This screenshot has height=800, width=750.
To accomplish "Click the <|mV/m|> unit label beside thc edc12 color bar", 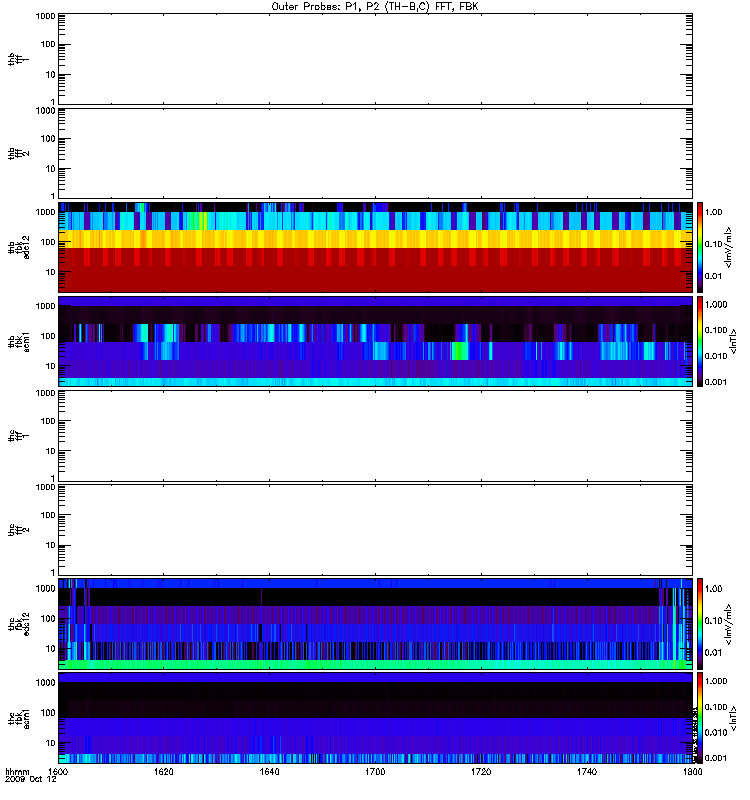I will pos(729,624).
